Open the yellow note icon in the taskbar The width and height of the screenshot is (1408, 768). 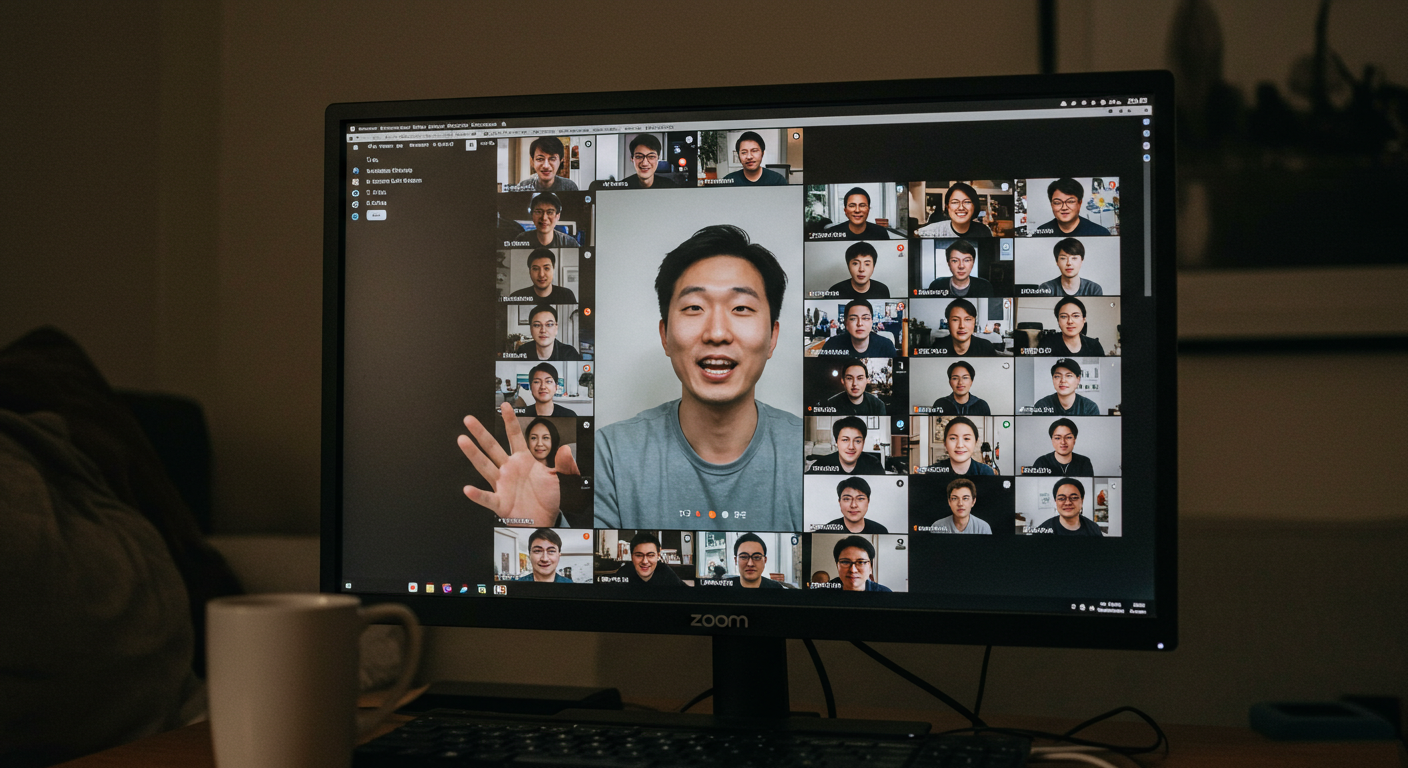(x=430, y=588)
